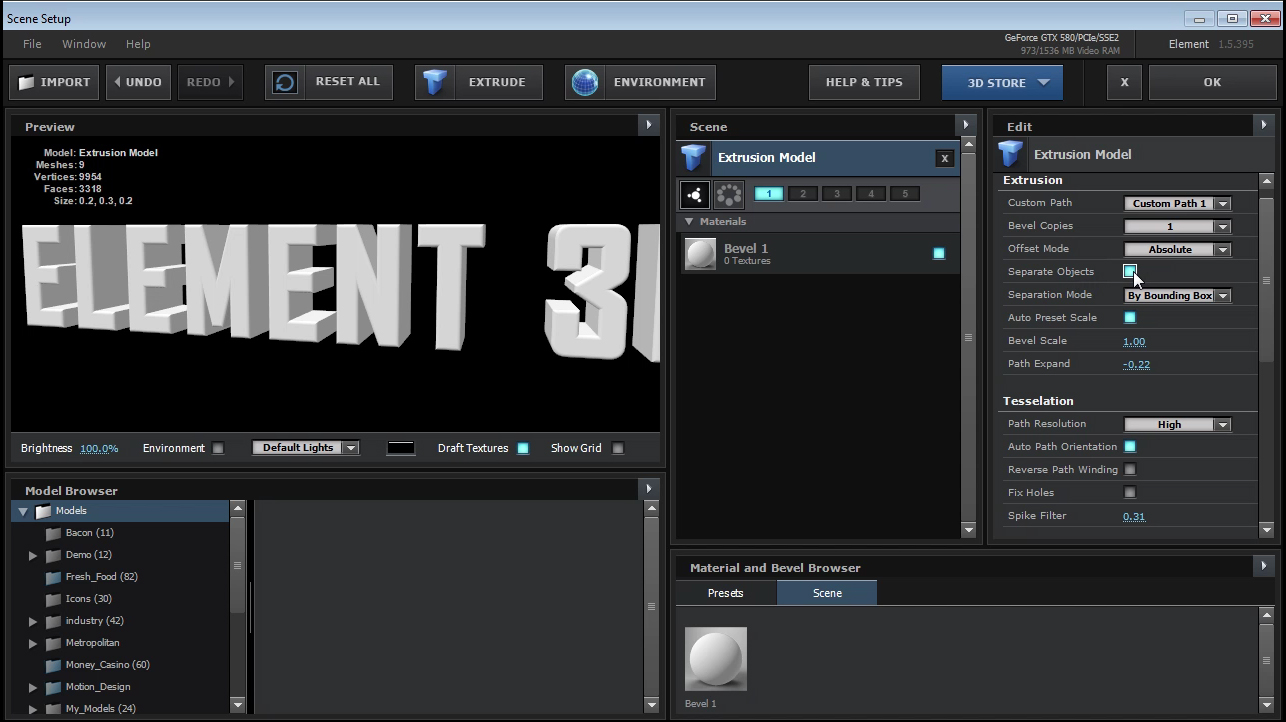Confirm with the OK button

1212,82
